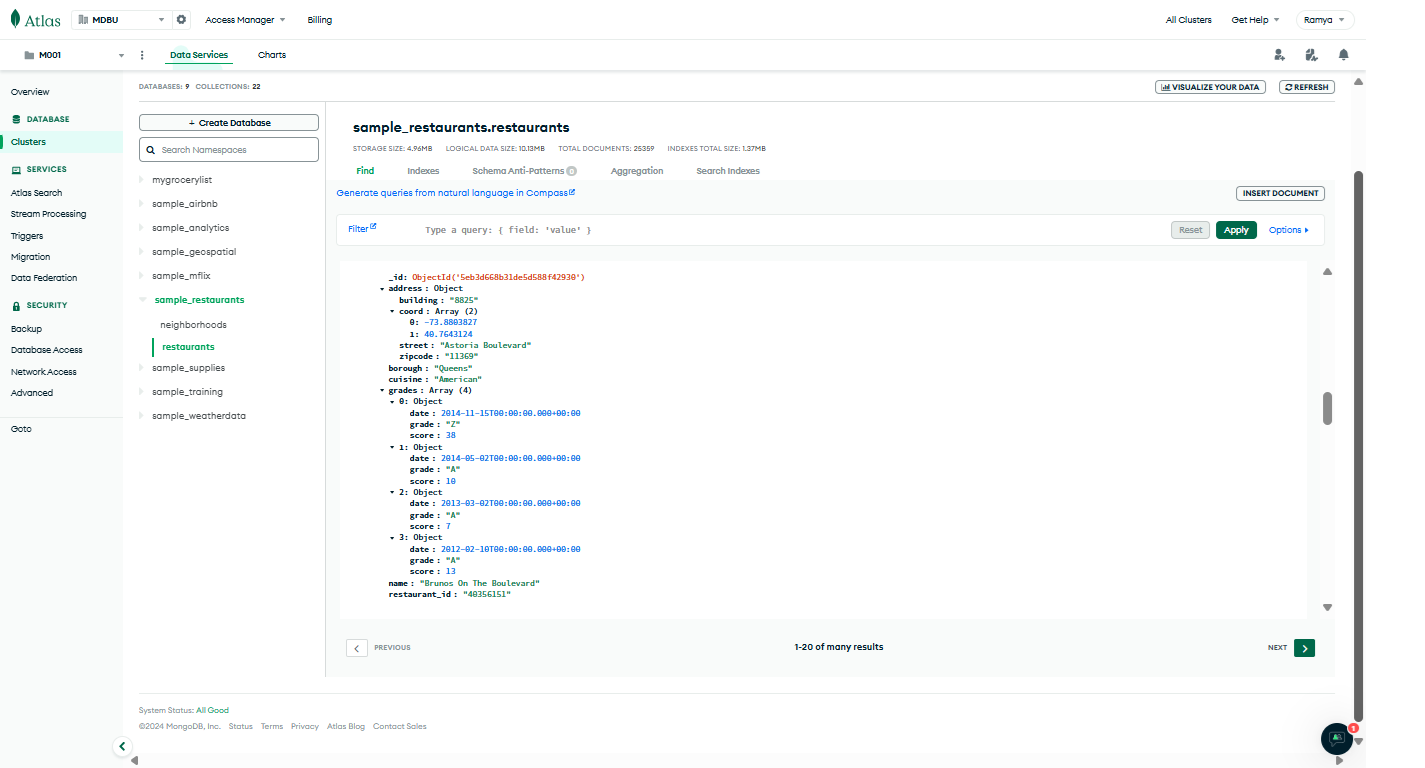
Task: Open Triggers in the sidebar
Action: tap(27, 236)
